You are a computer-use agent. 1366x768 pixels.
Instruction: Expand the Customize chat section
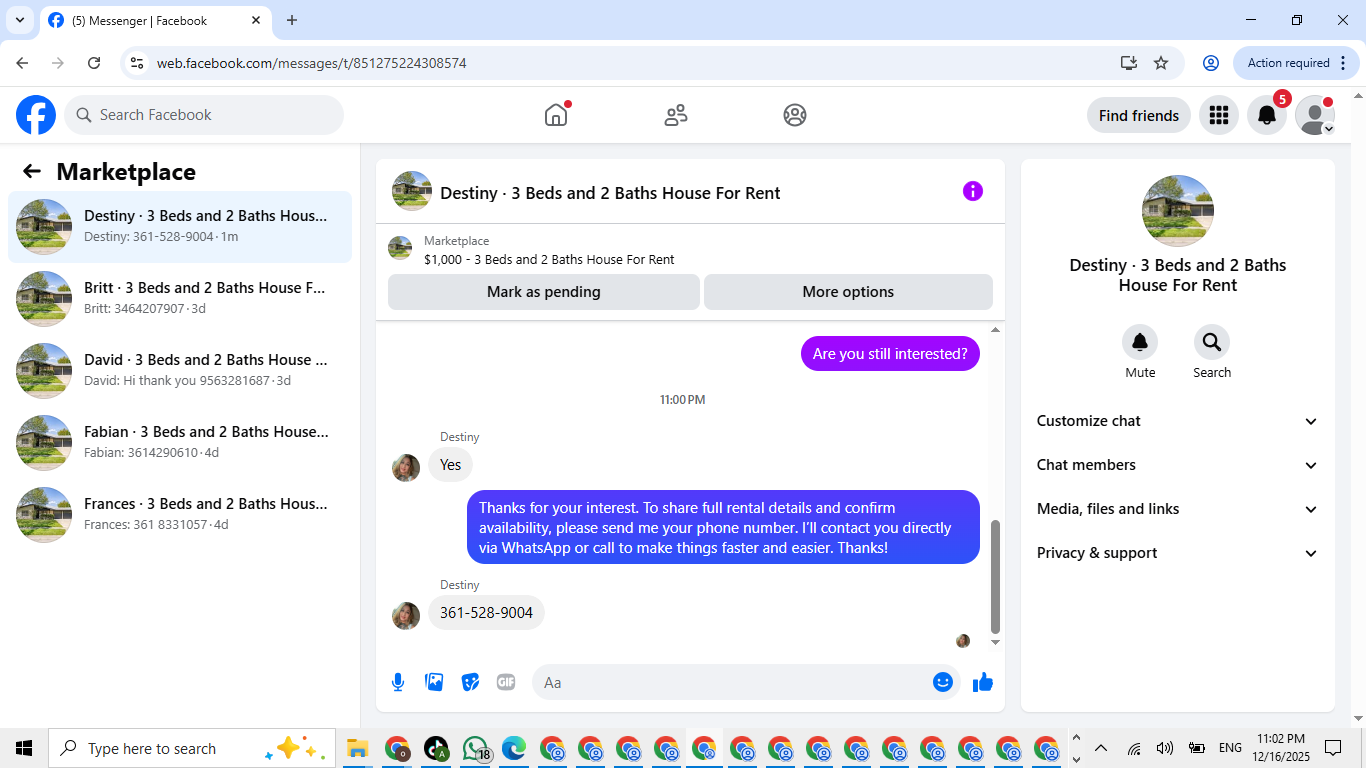click(x=1178, y=421)
